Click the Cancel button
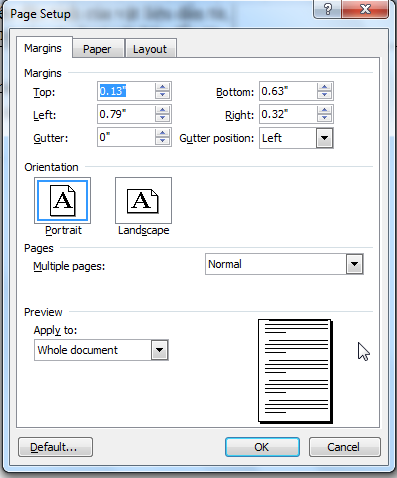 (x=344, y=447)
